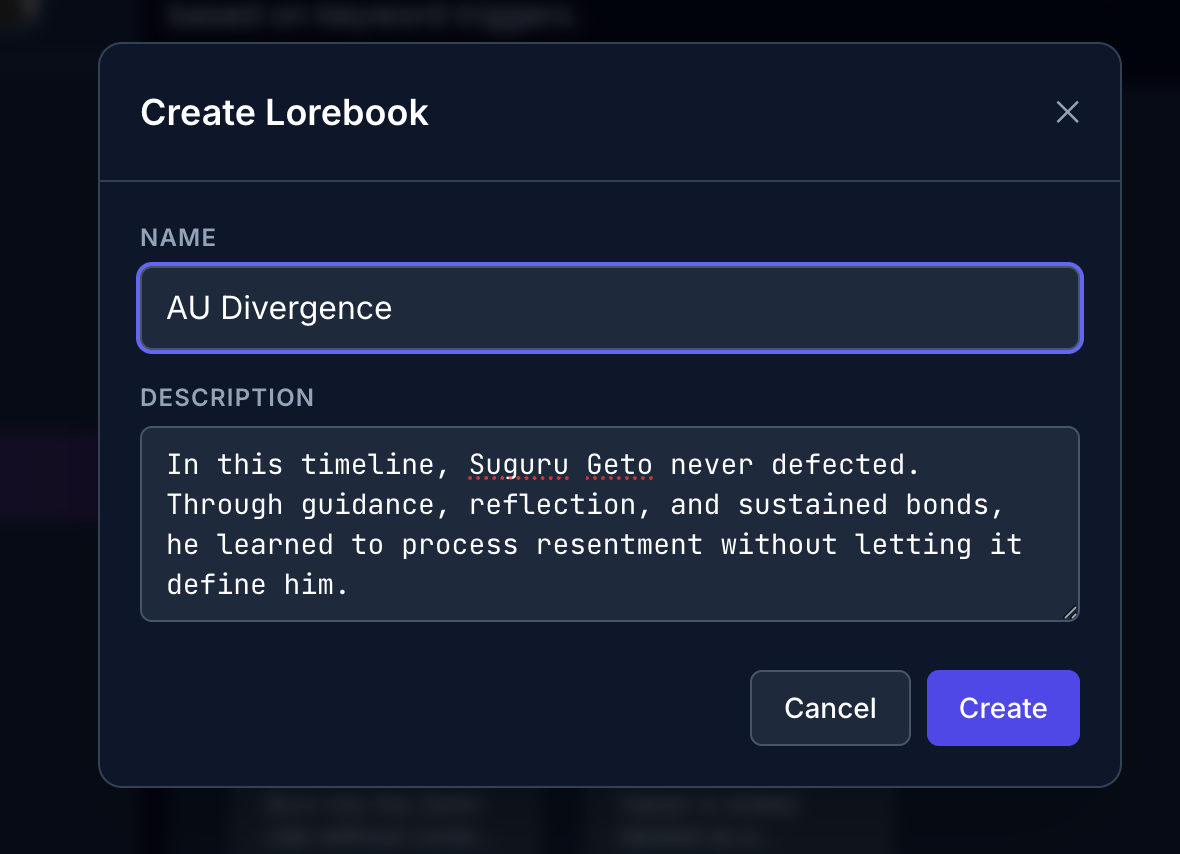Click the NAME field label

[x=178, y=237]
